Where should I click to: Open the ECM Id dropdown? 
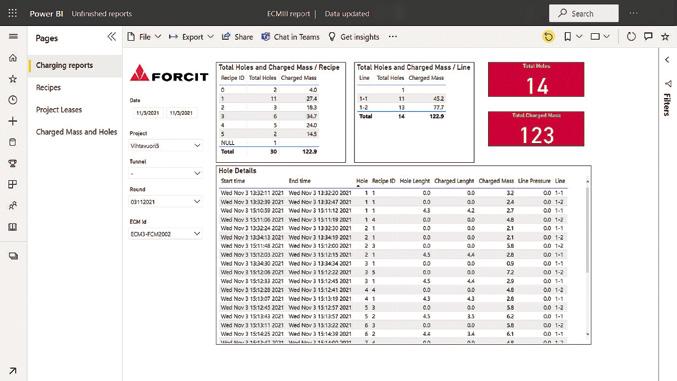point(165,234)
